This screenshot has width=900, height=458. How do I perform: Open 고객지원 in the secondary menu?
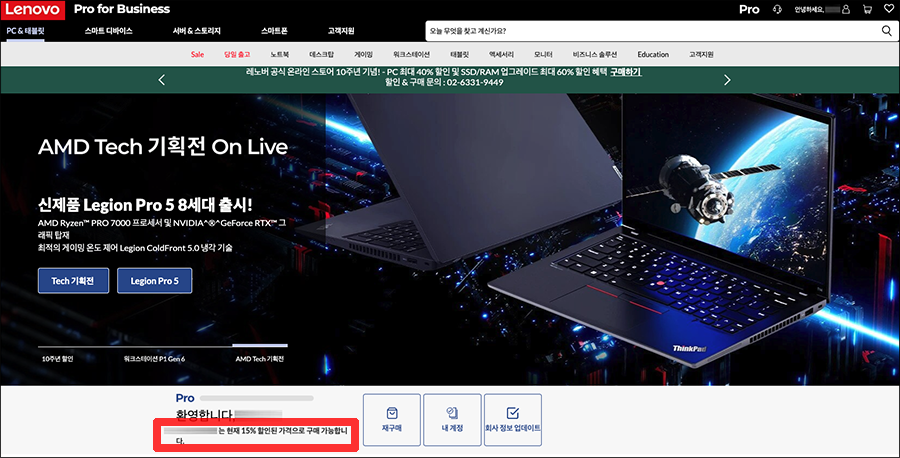(x=701, y=55)
